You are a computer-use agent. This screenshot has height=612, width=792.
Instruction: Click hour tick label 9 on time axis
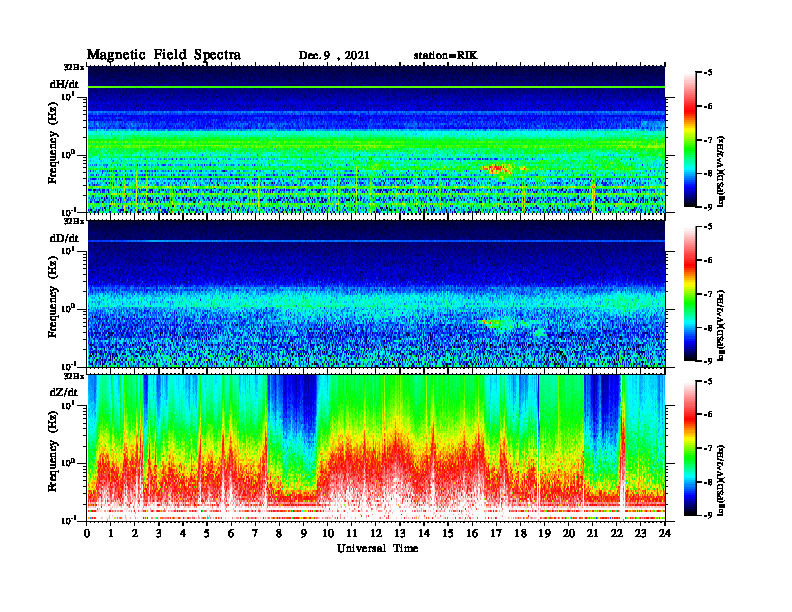coord(304,533)
